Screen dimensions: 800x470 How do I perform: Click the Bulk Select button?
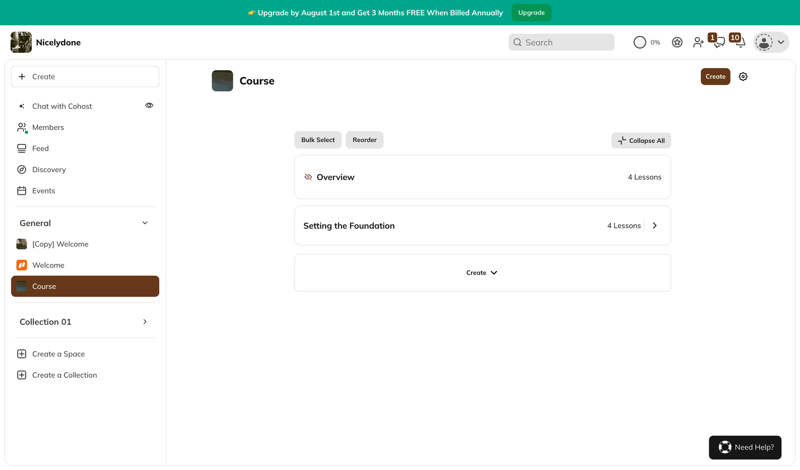click(318, 140)
